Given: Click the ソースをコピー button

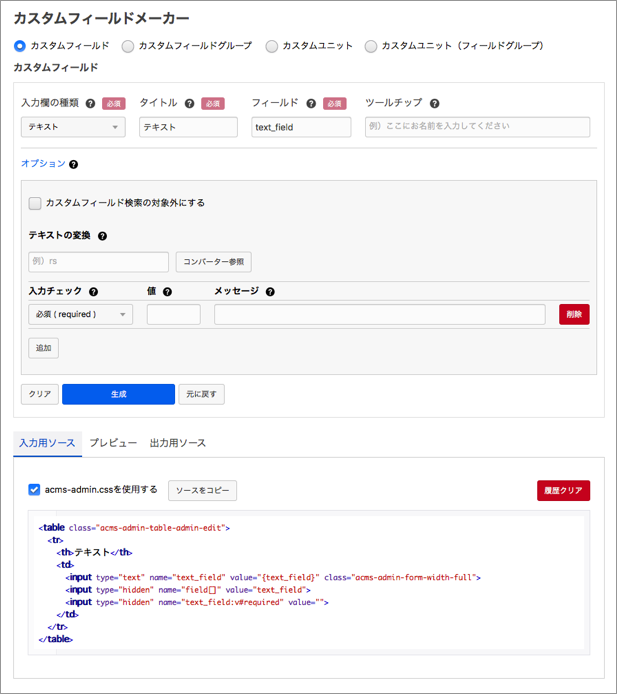Looking at the screenshot, I should pos(202,491).
